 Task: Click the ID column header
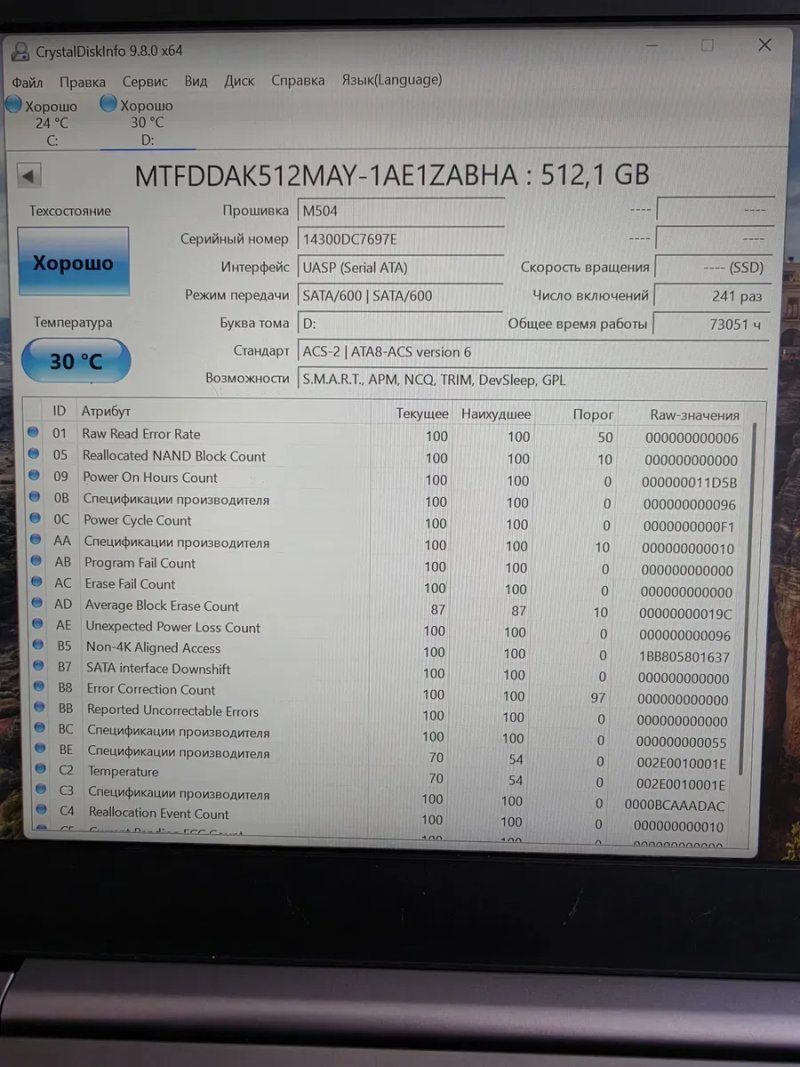pos(59,410)
